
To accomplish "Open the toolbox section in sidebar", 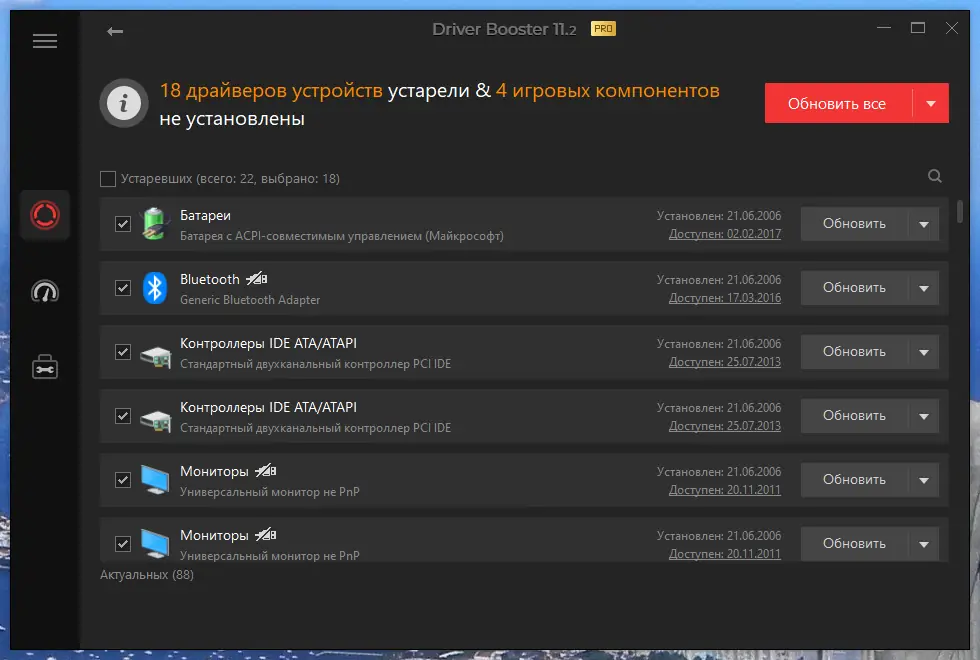I will (45, 367).
